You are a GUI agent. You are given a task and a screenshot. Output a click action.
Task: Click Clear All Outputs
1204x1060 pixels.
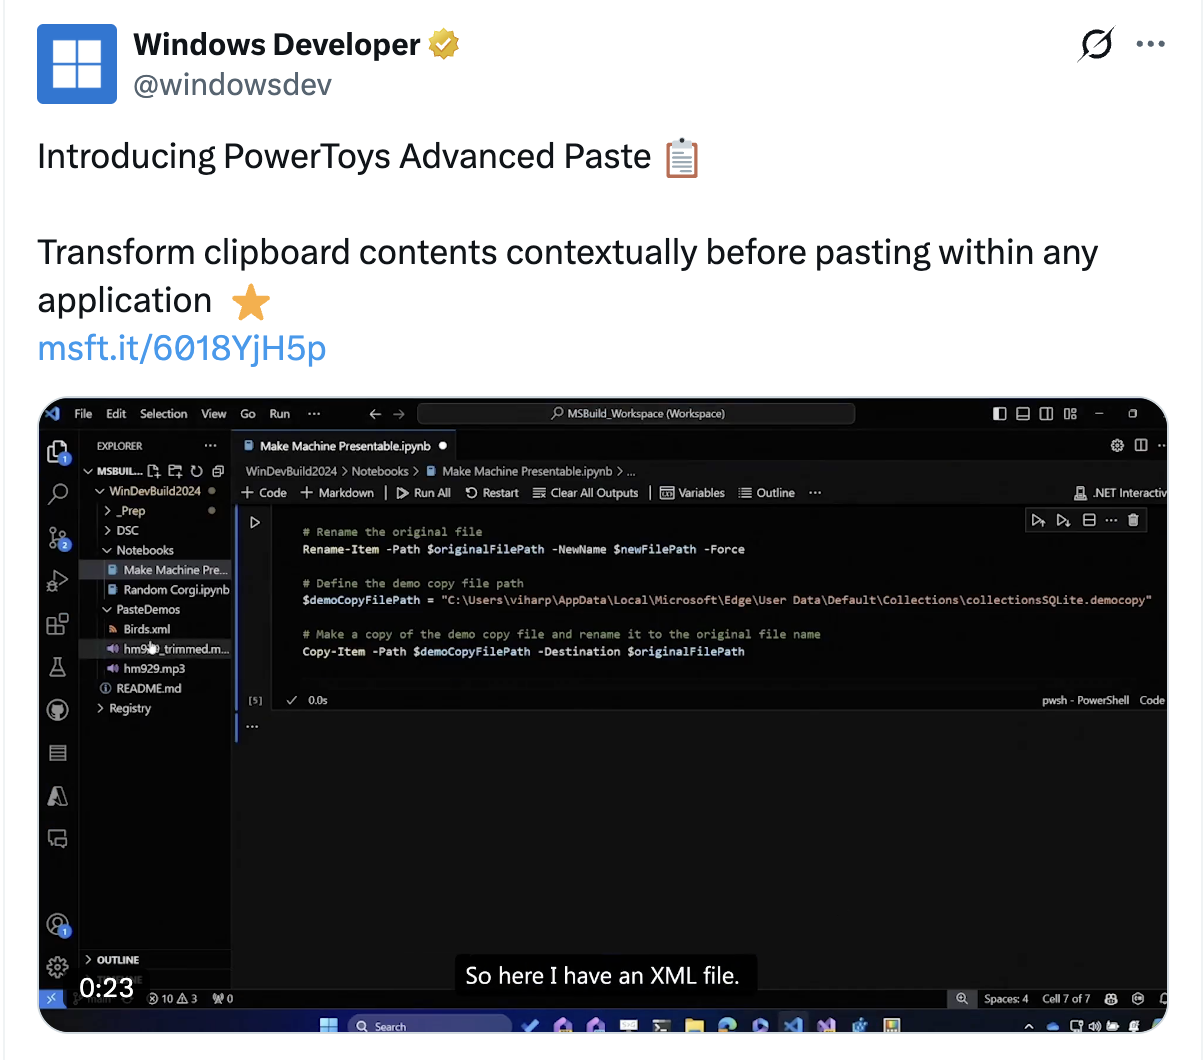point(585,493)
